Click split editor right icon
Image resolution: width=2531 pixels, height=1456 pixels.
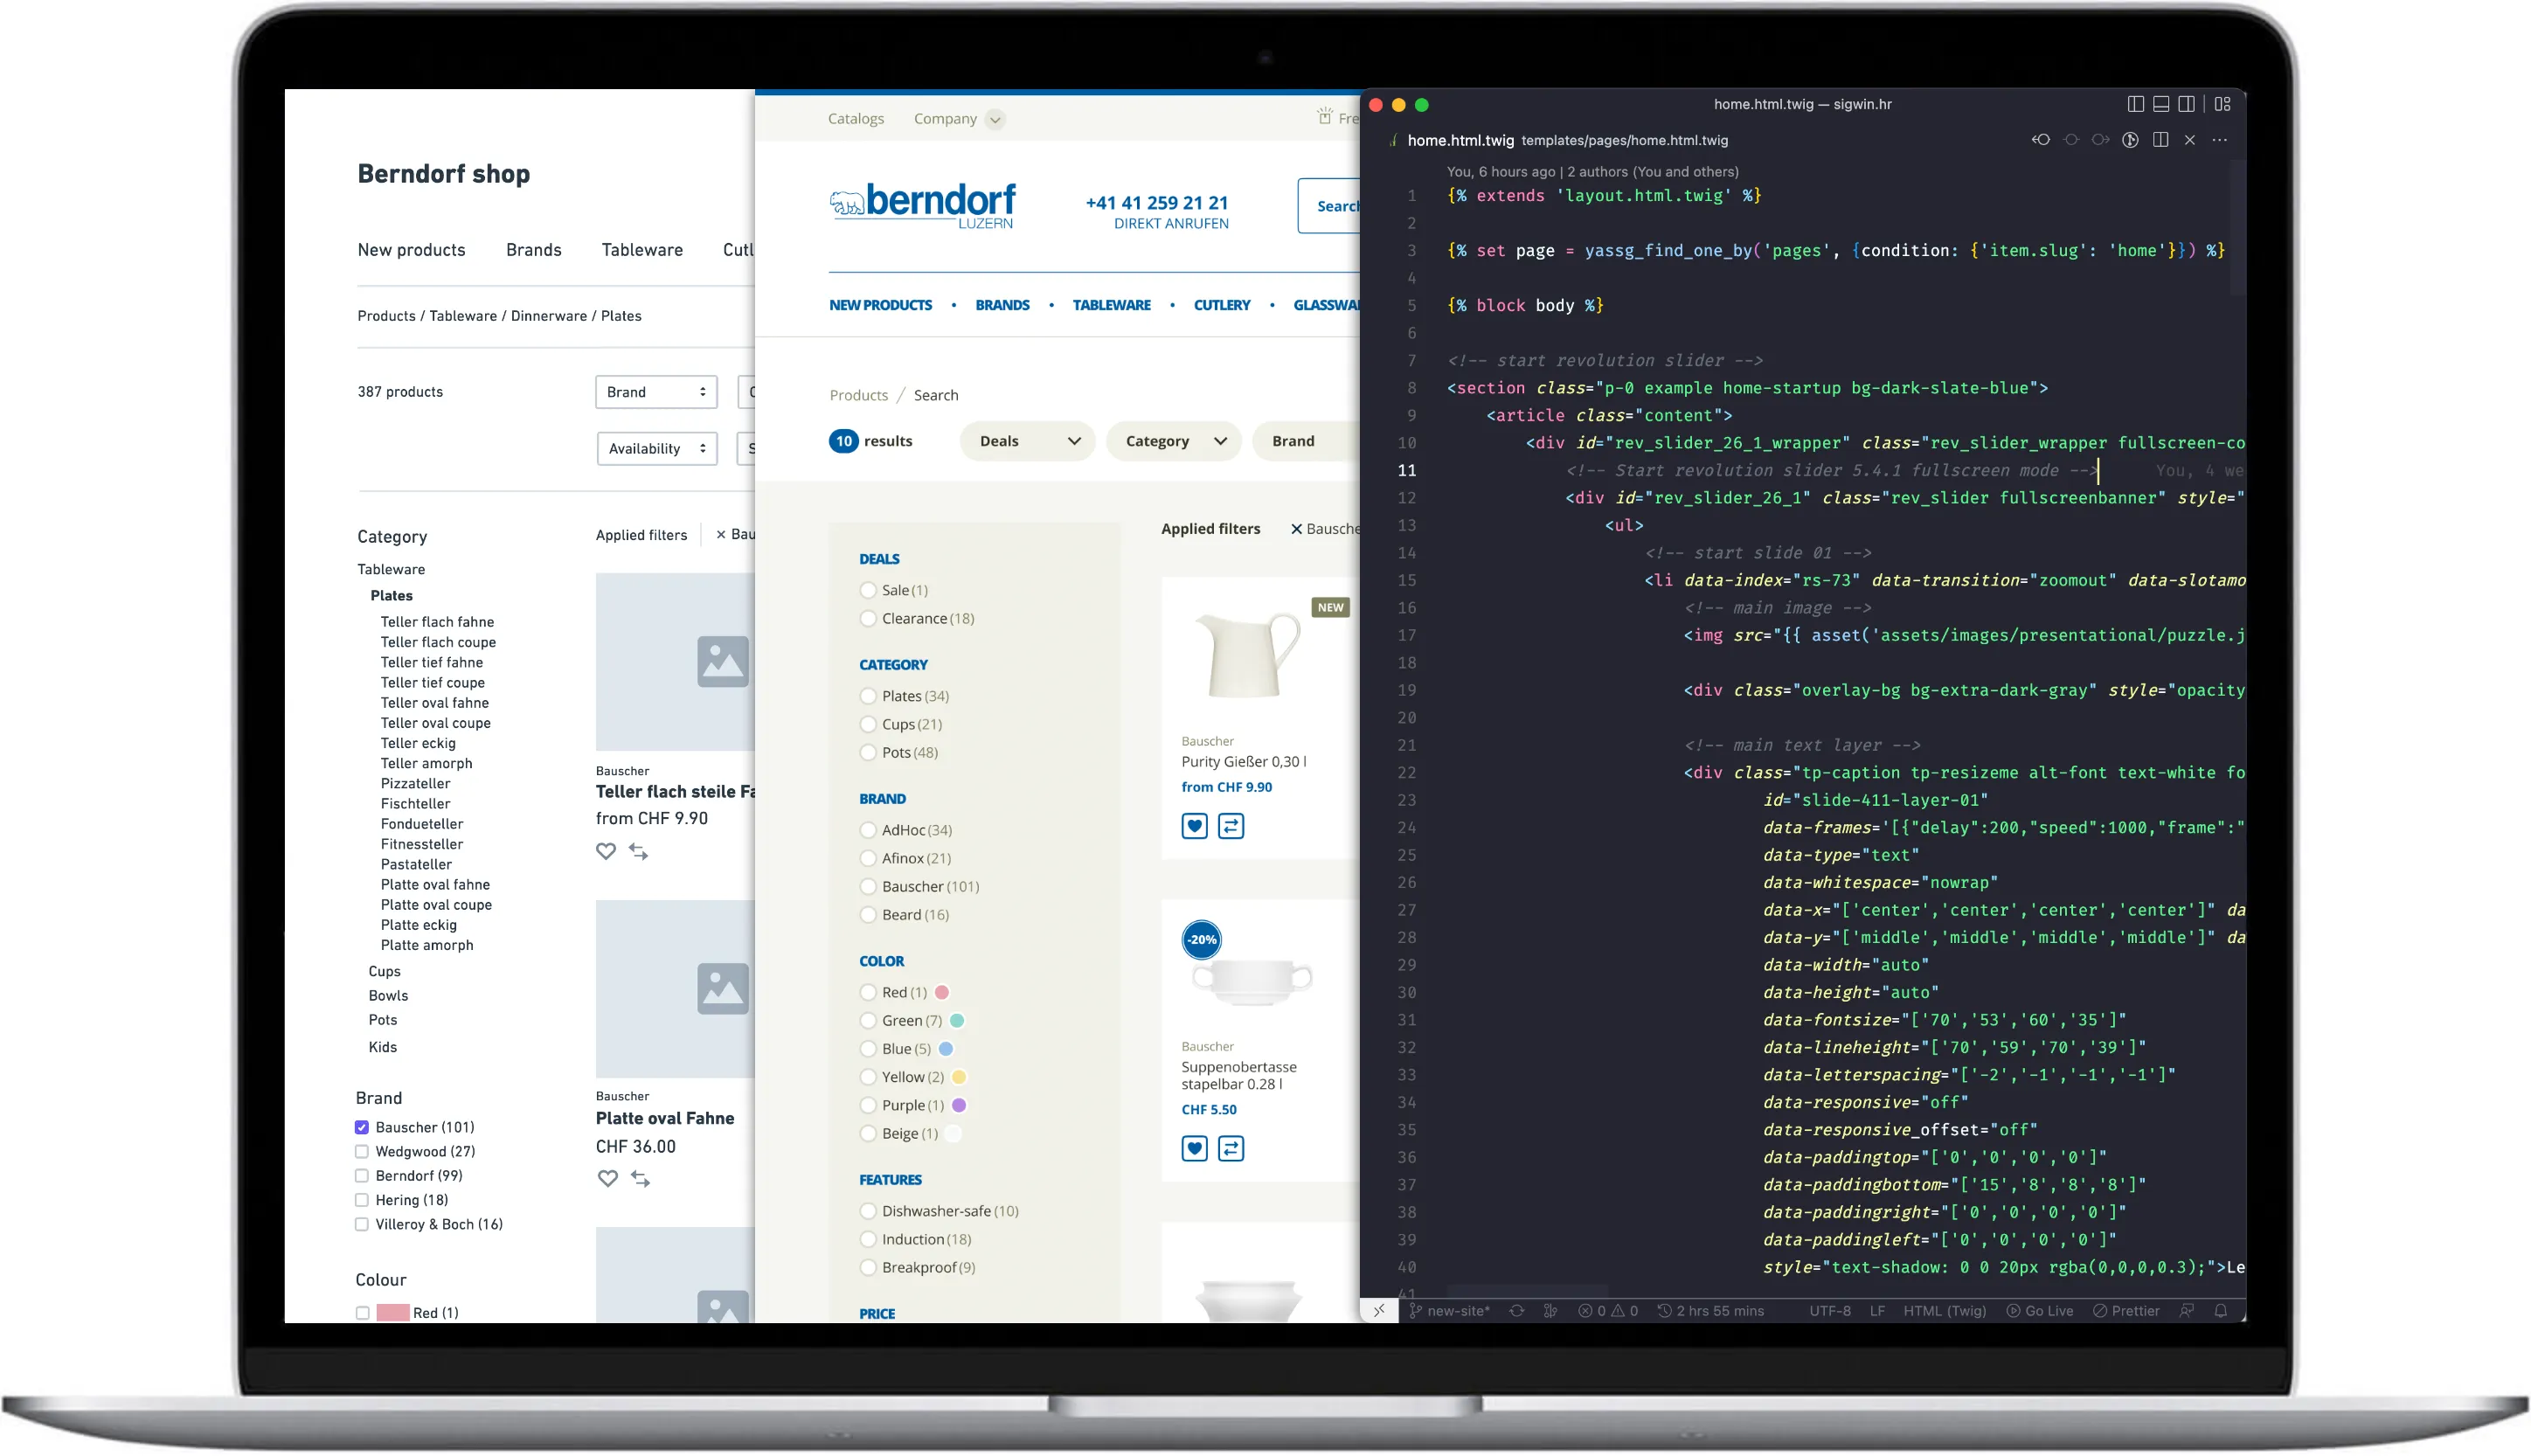[2160, 140]
